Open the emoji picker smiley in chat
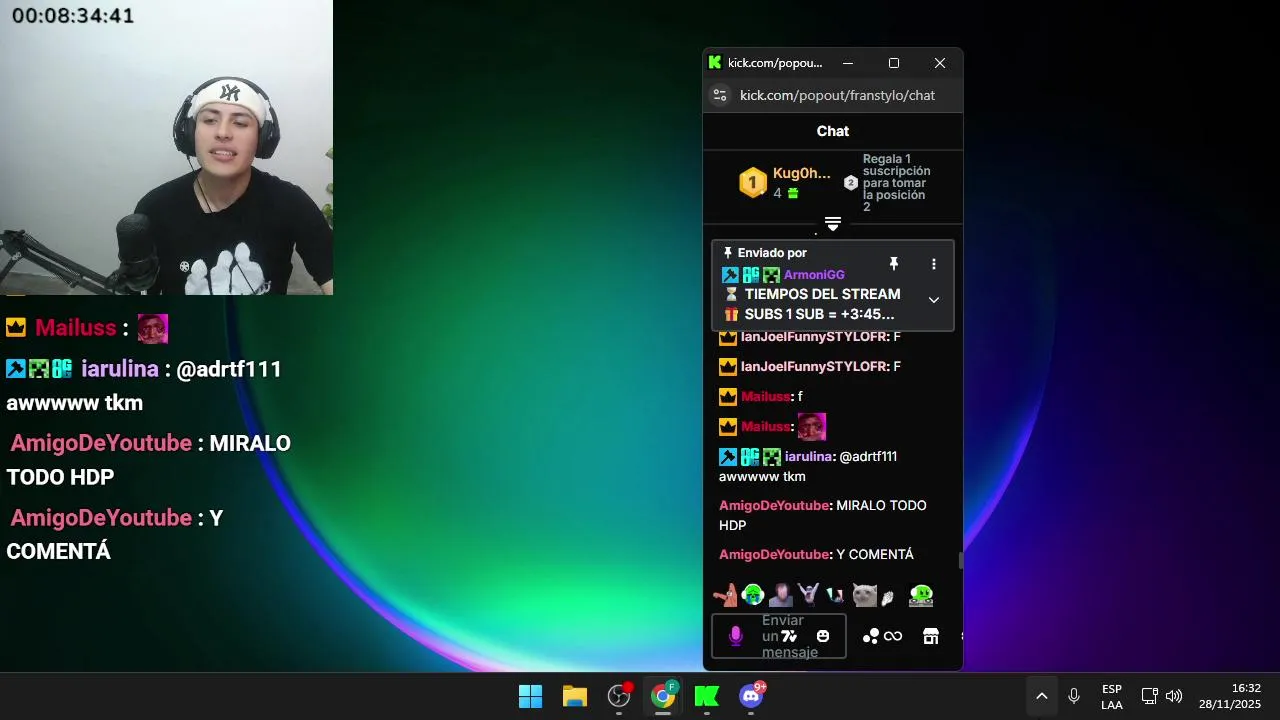The width and height of the screenshot is (1280, 720). click(823, 636)
